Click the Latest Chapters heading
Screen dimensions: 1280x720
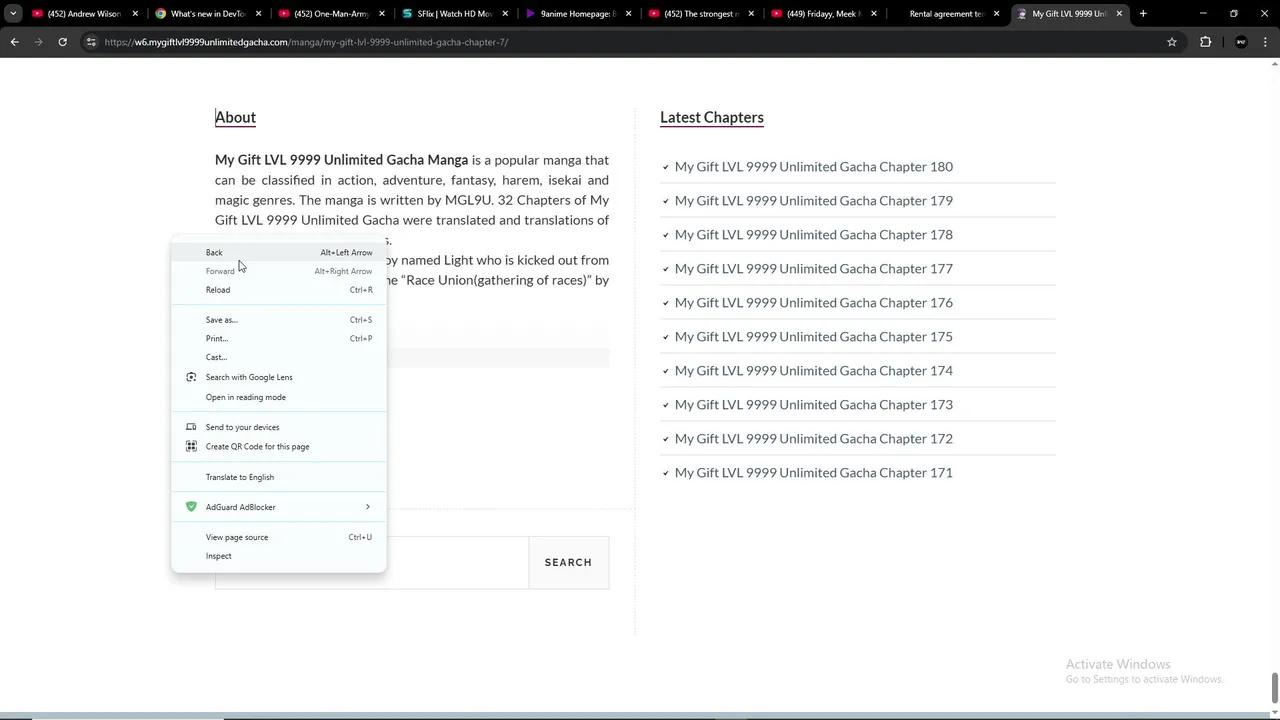point(712,117)
